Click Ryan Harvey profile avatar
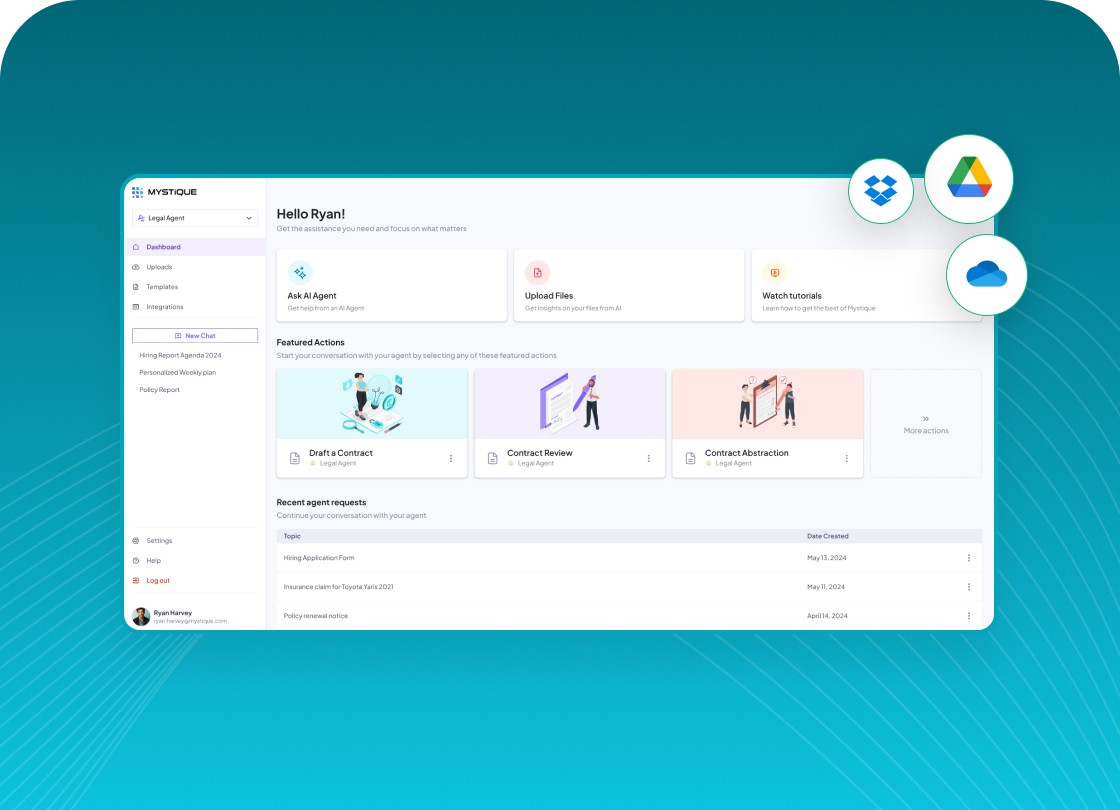 [x=141, y=616]
